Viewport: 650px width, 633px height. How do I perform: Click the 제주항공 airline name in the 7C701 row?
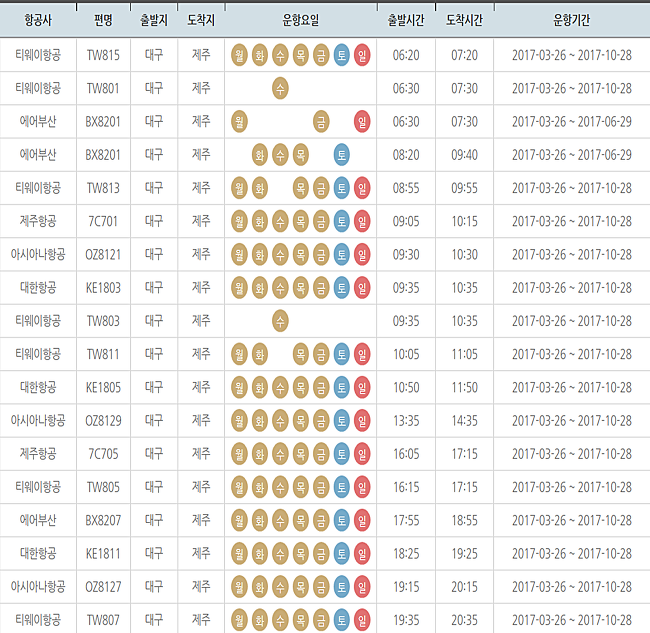point(38,221)
